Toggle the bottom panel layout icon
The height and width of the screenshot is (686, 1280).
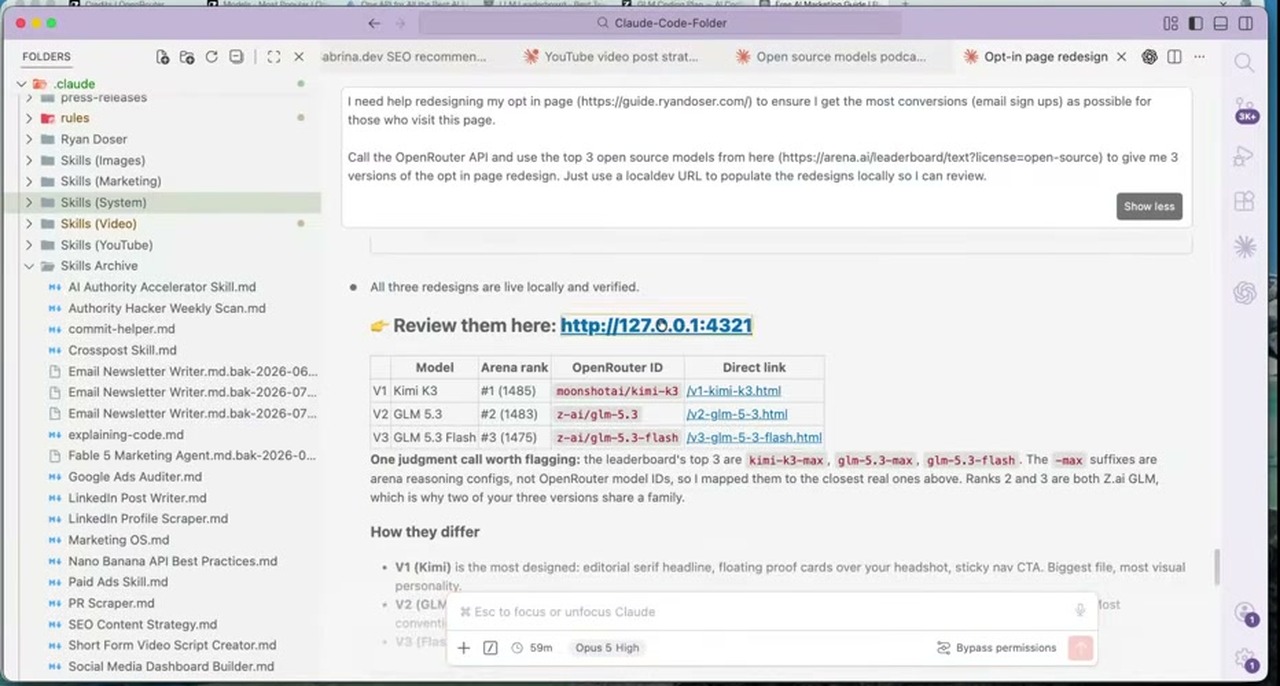pyautogui.click(x=1221, y=23)
